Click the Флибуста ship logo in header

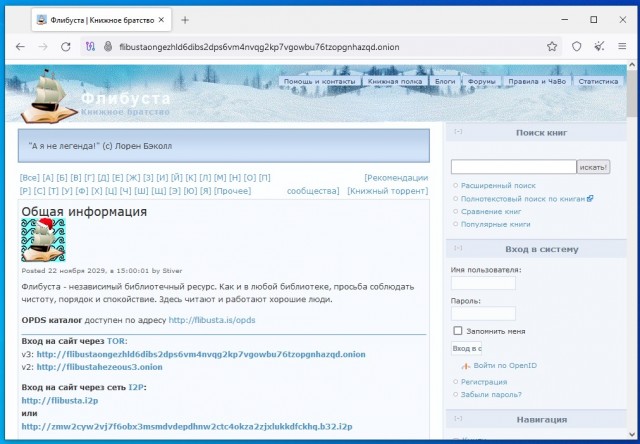(48, 97)
